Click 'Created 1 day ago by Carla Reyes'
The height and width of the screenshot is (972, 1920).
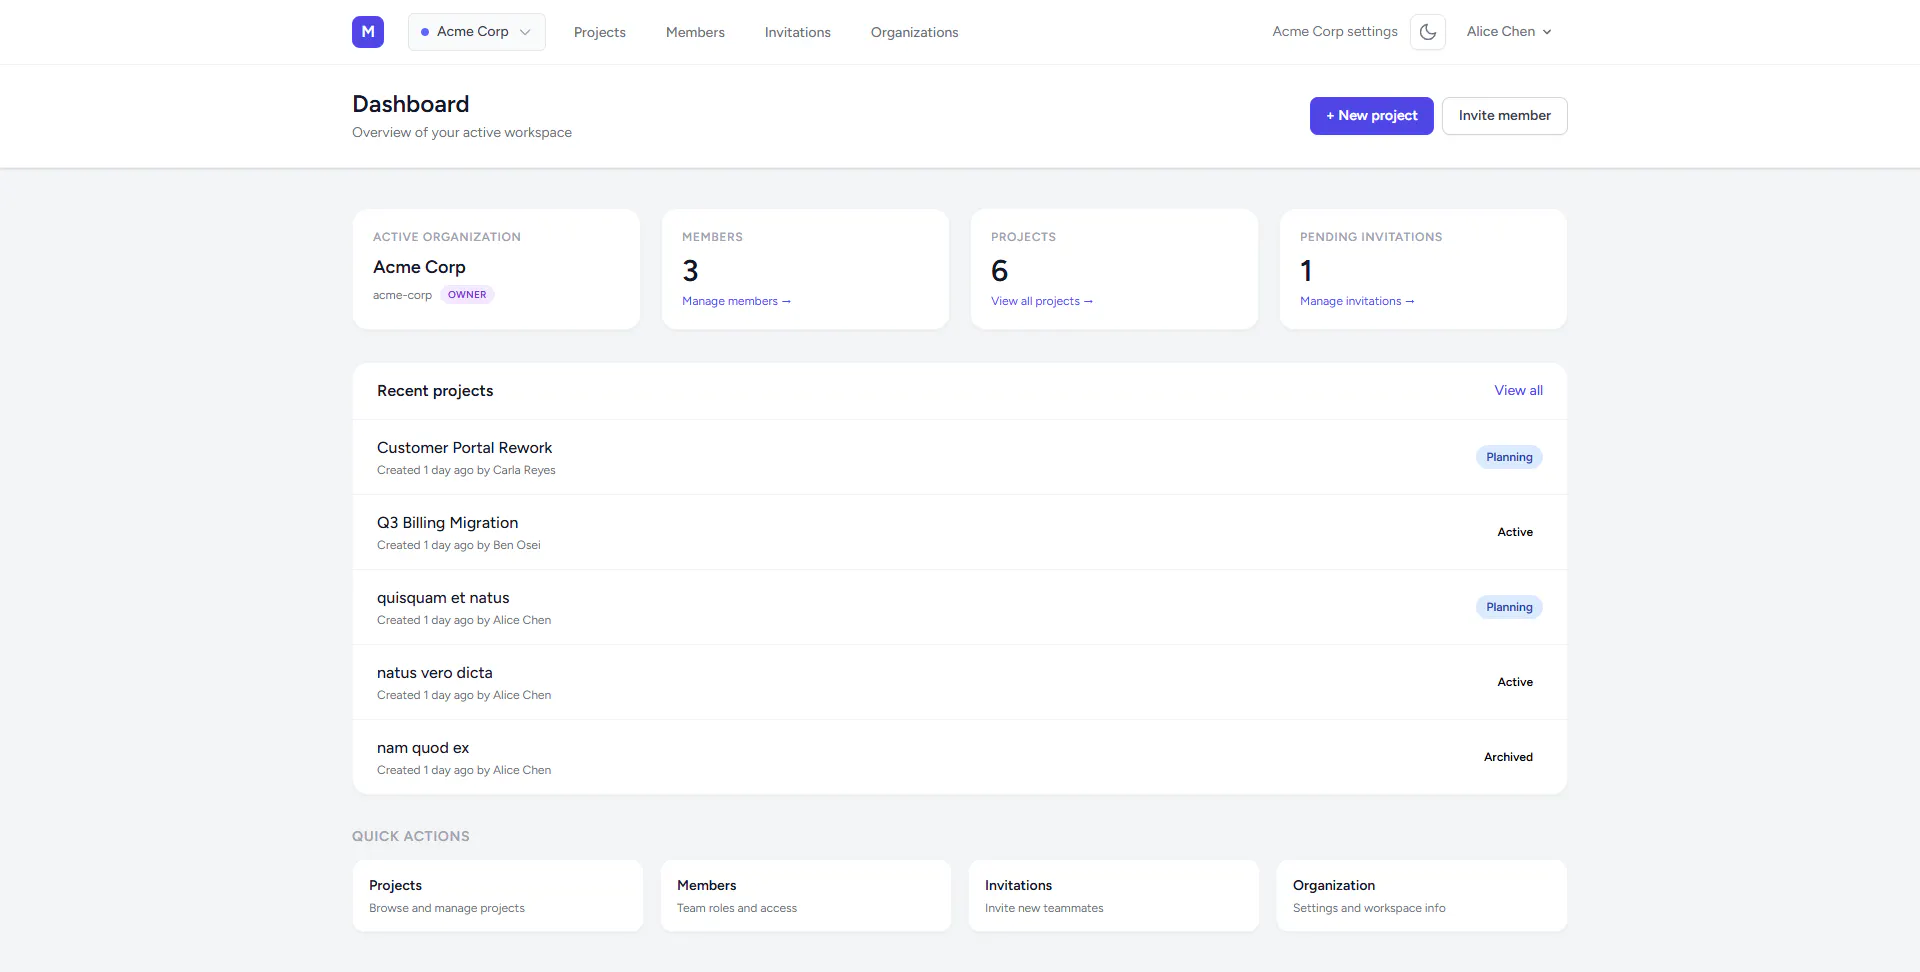click(x=466, y=470)
